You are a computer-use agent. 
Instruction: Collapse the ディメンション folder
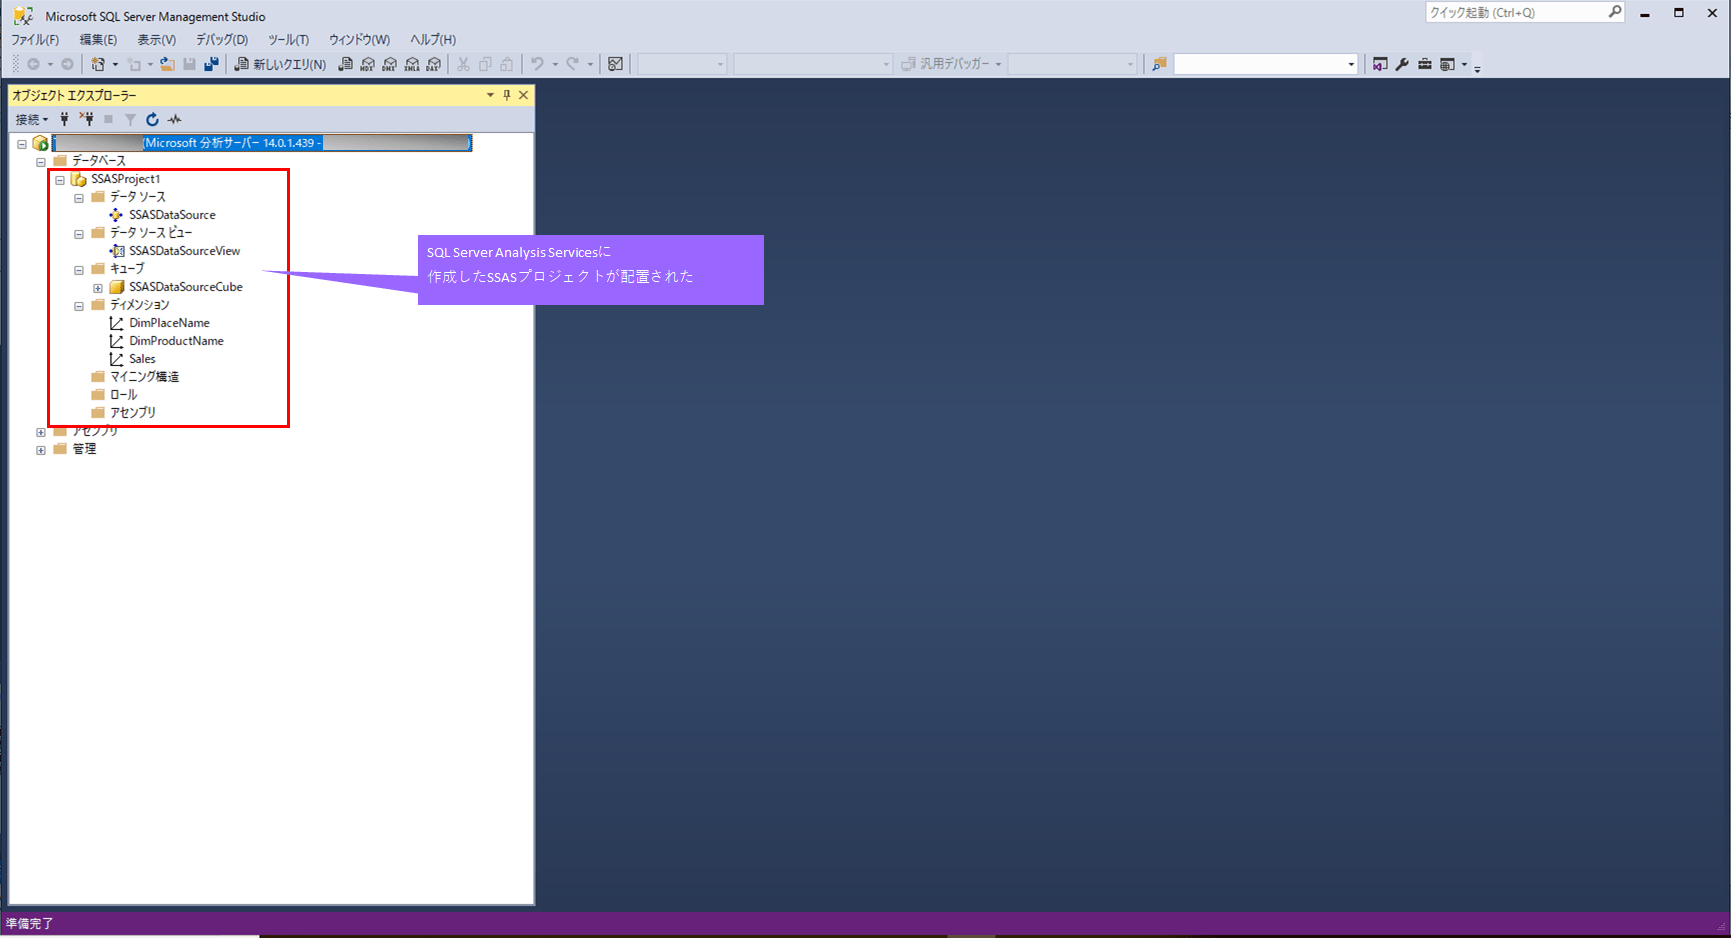coord(79,306)
